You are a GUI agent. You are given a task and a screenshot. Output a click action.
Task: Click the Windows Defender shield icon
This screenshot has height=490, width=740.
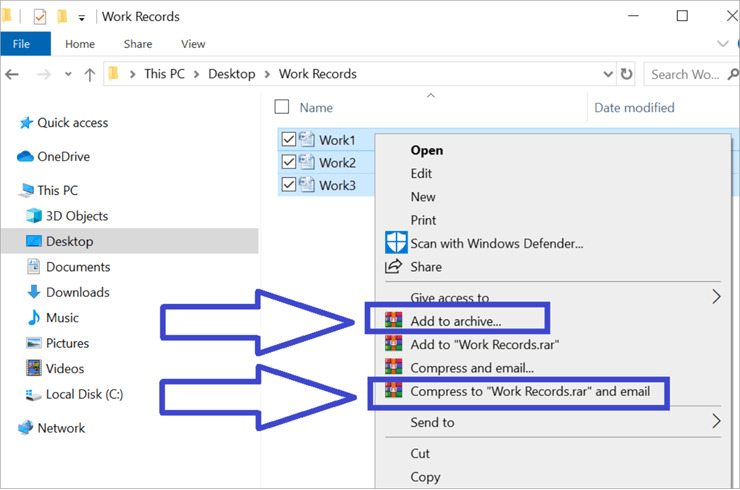[x=396, y=243]
